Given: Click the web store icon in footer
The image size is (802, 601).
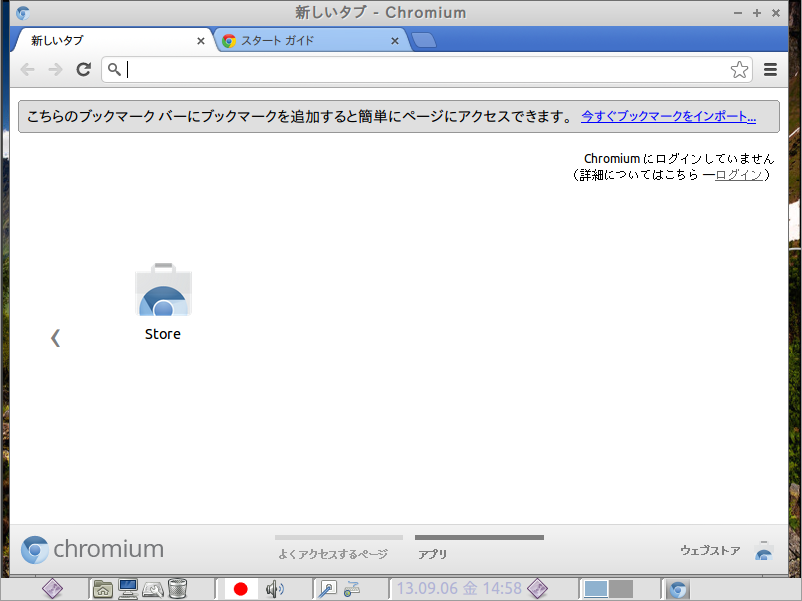Looking at the screenshot, I should coord(764,551).
